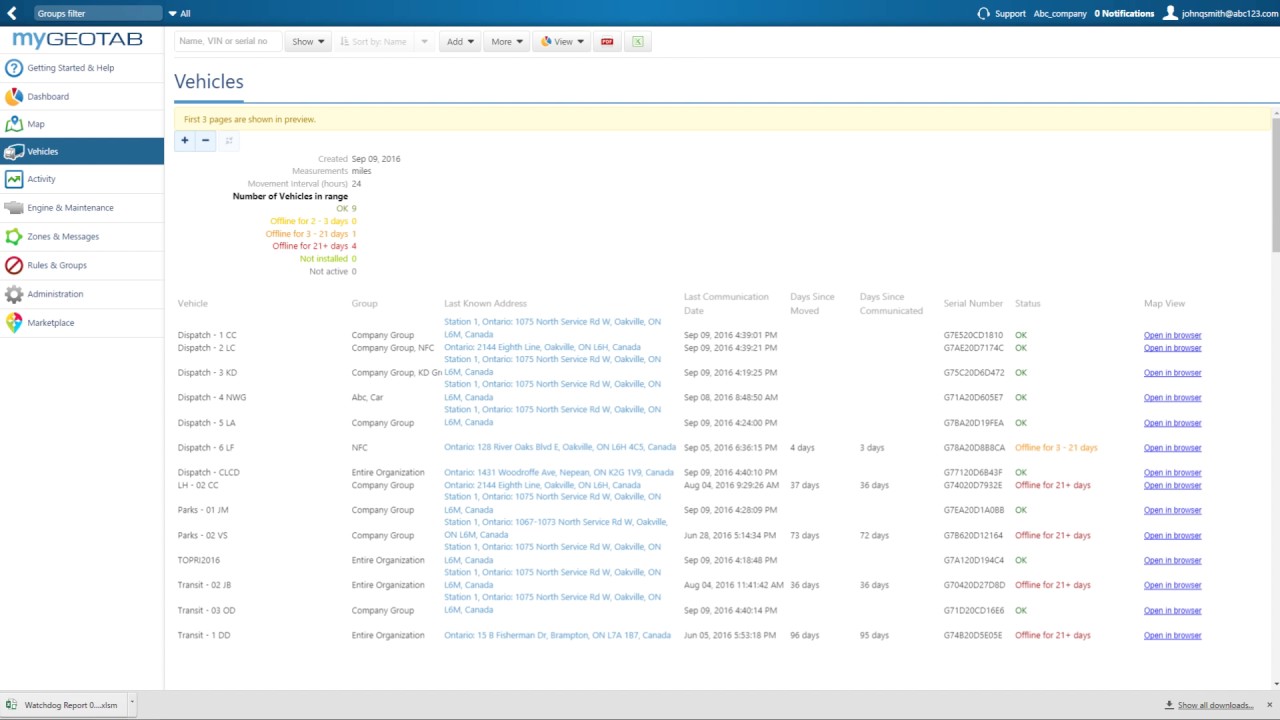Navigate to Zones & Messages
Viewport: 1280px width, 720px height.
(x=63, y=237)
